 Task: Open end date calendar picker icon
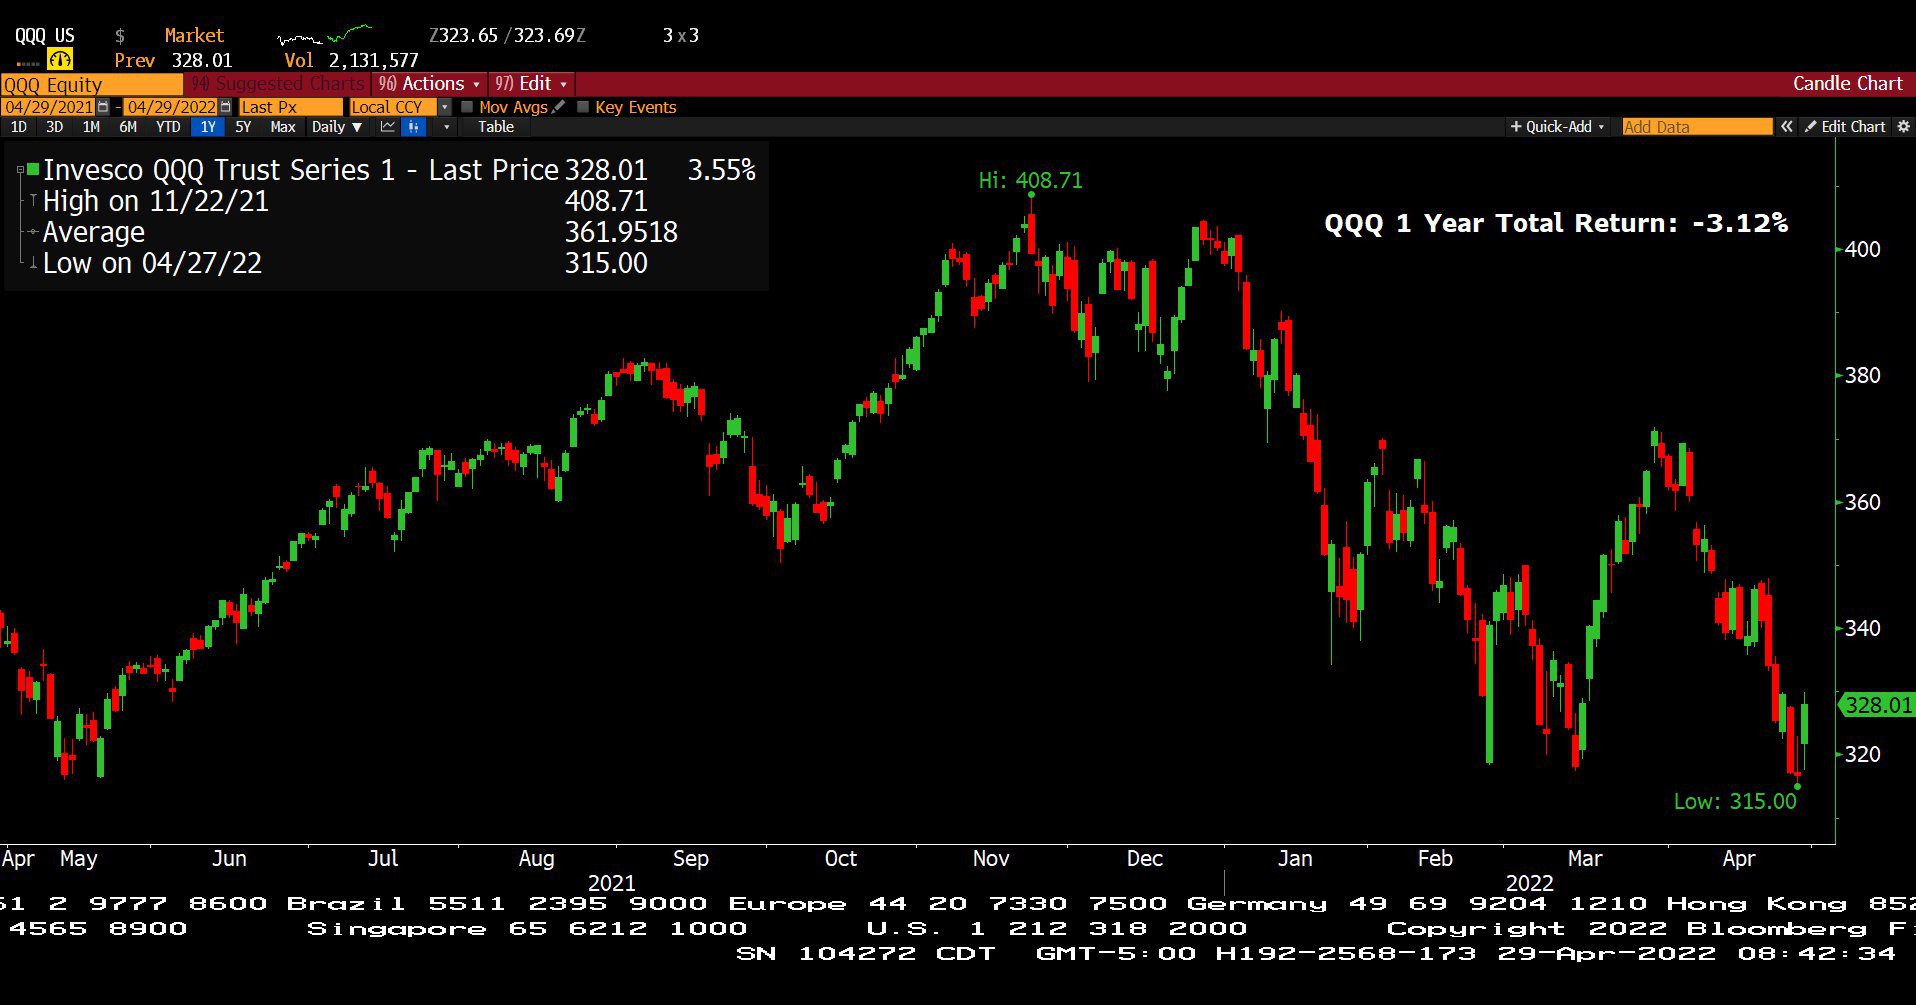[226, 107]
